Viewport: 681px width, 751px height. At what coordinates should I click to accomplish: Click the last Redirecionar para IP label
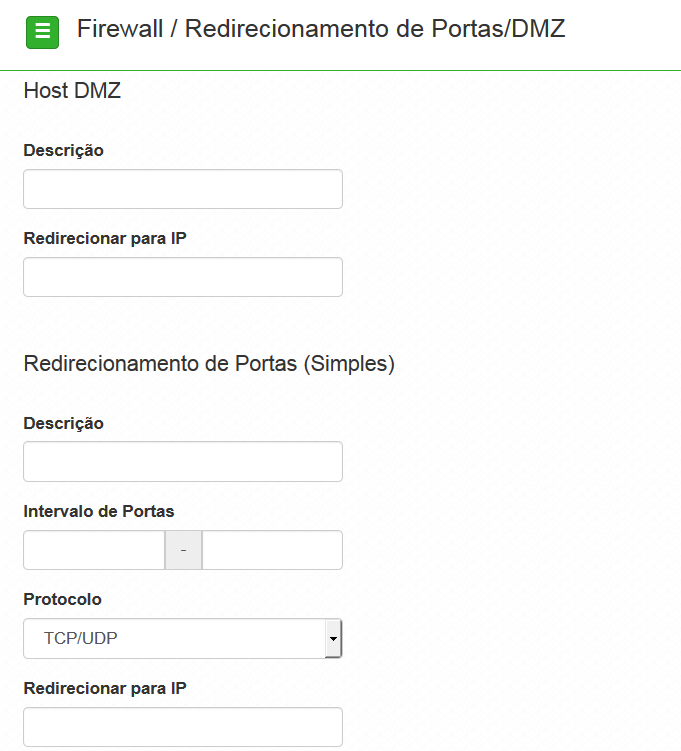click(x=105, y=688)
